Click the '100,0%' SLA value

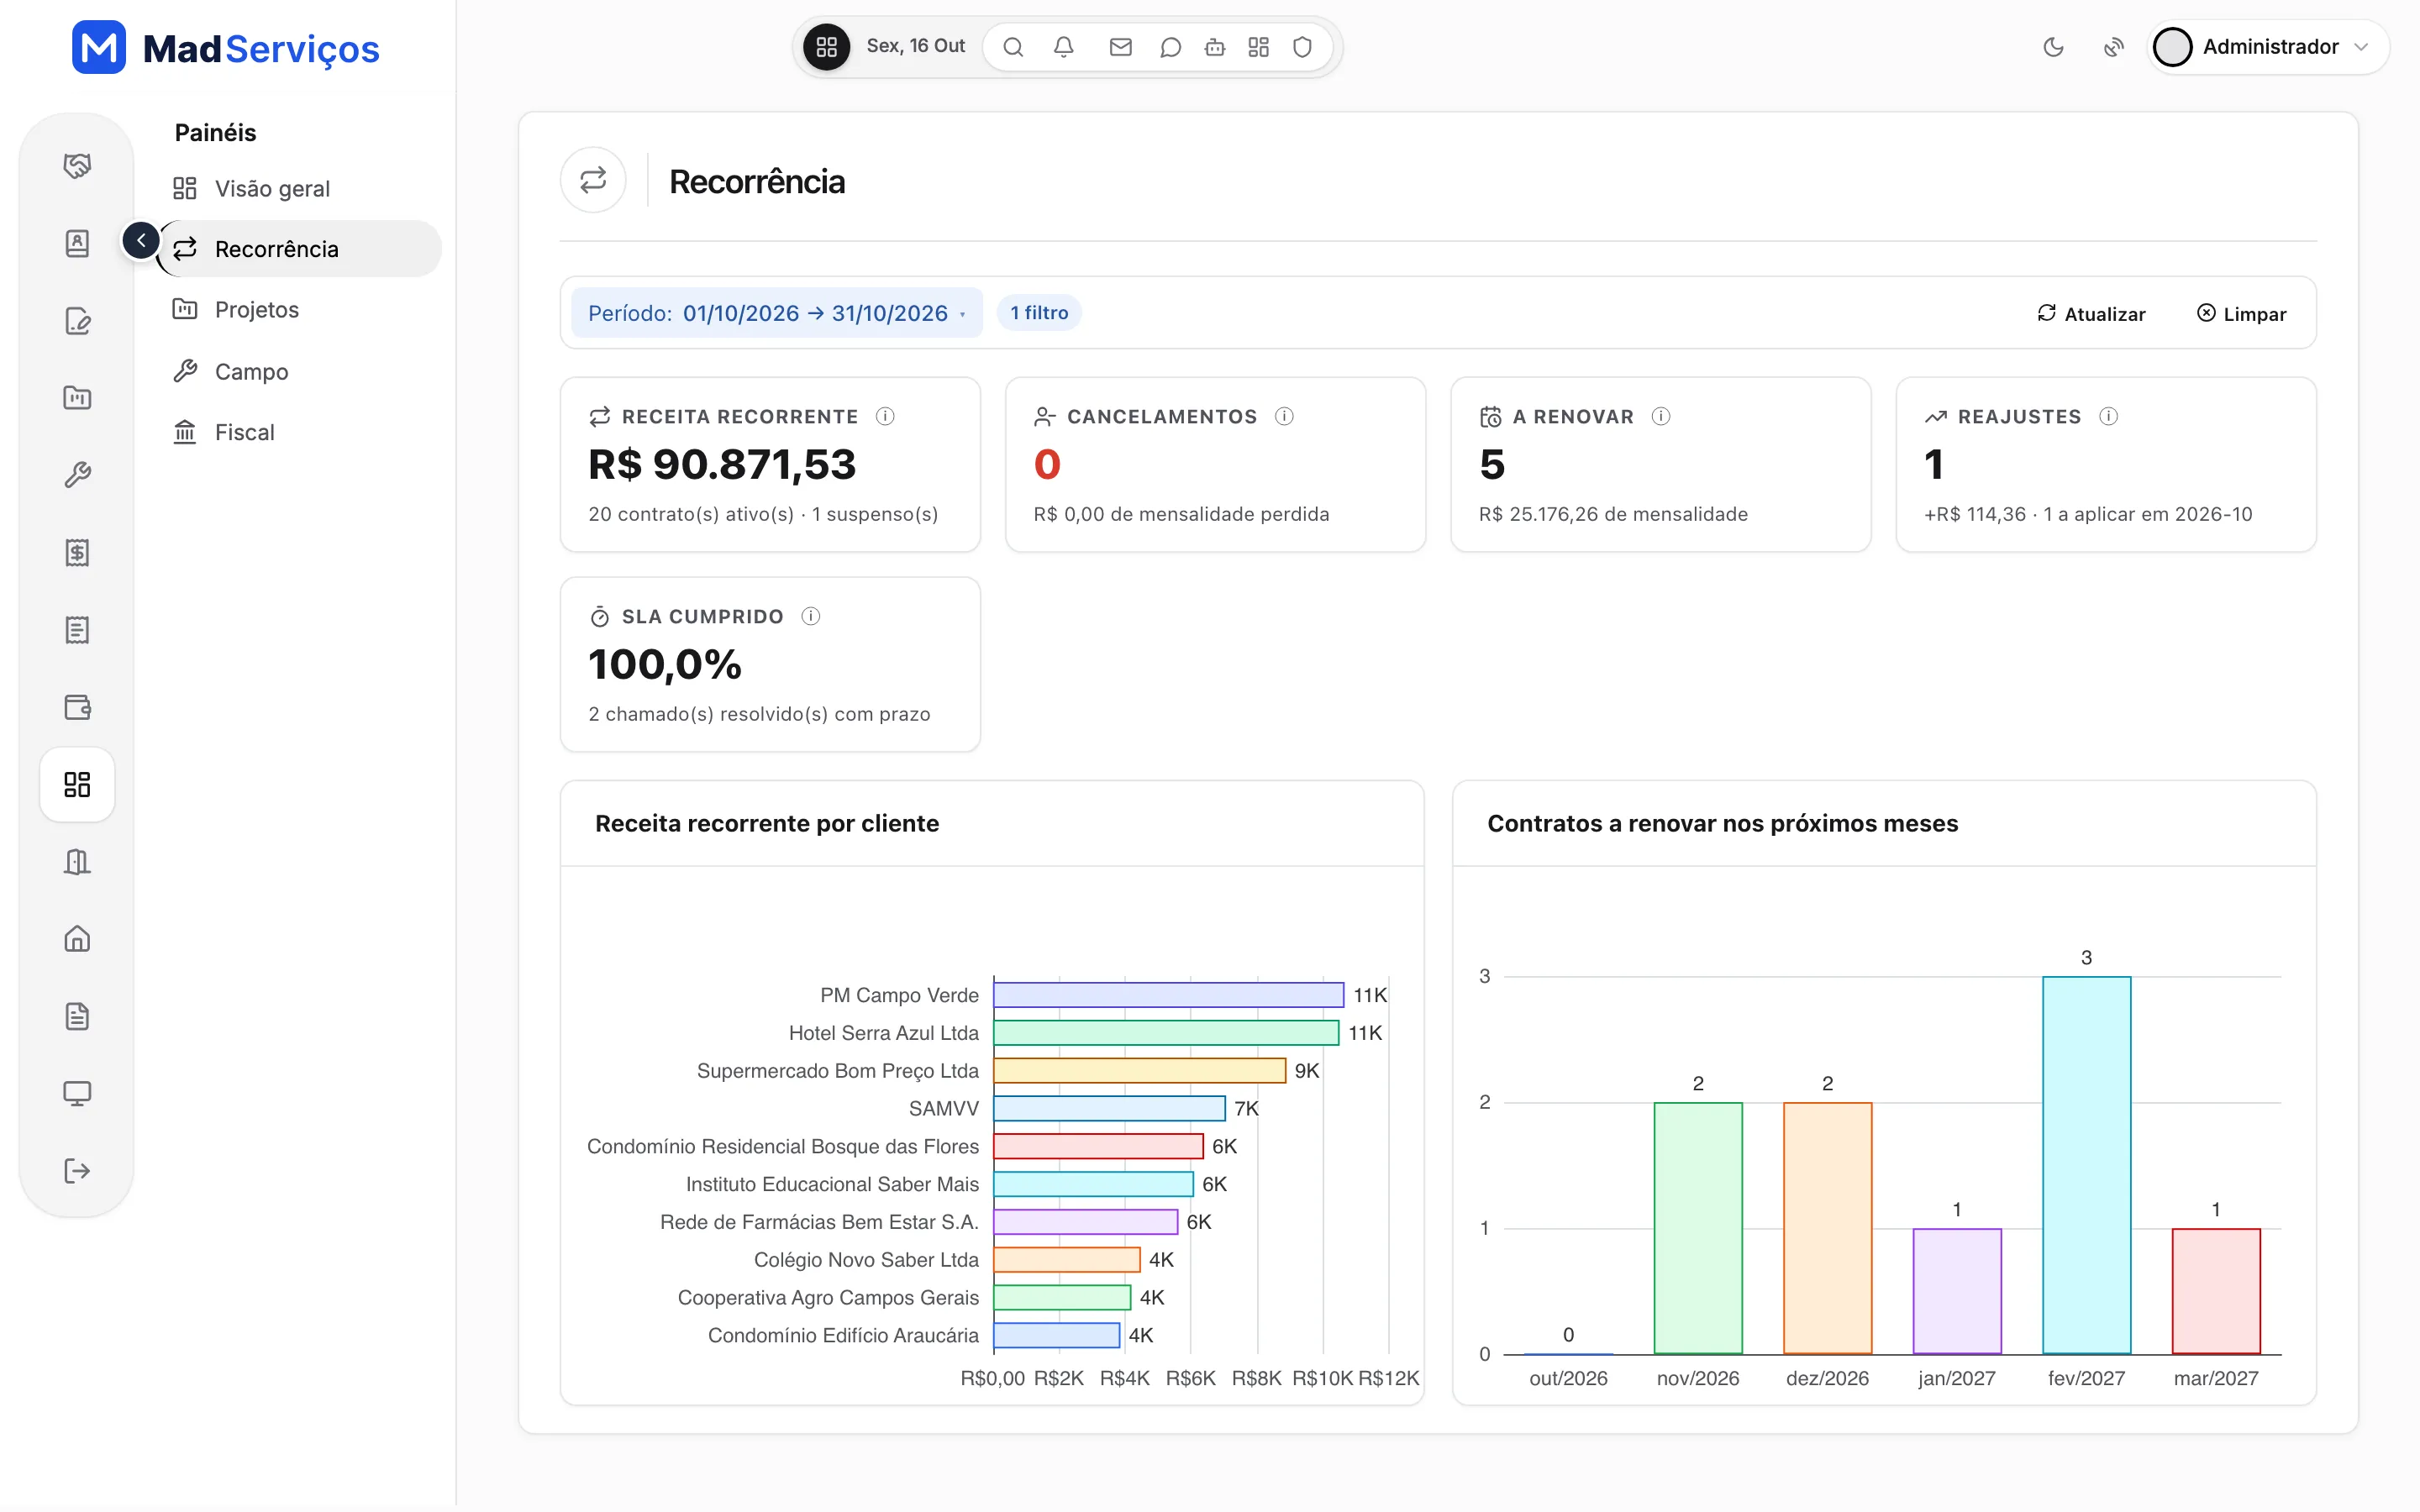[x=665, y=665]
